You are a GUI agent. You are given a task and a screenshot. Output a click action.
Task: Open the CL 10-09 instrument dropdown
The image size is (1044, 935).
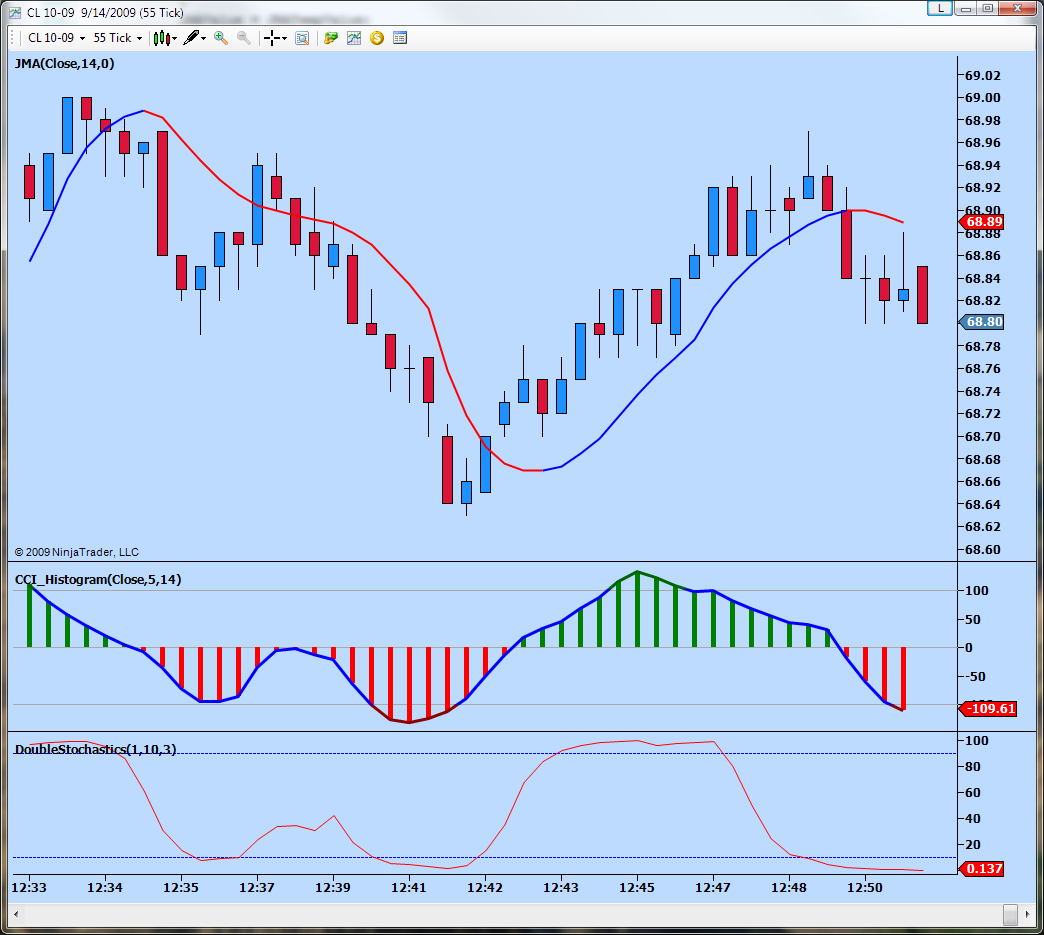(x=57, y=38)
